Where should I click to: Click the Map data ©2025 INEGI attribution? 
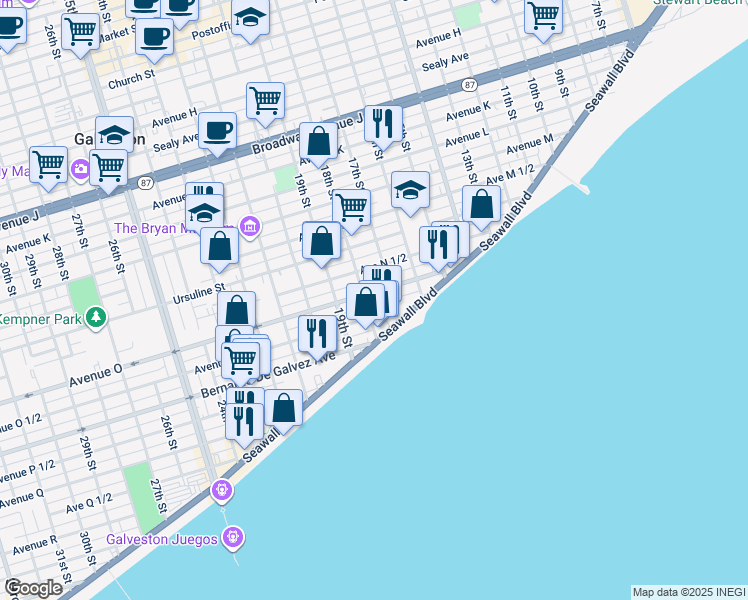click(689, 593)
